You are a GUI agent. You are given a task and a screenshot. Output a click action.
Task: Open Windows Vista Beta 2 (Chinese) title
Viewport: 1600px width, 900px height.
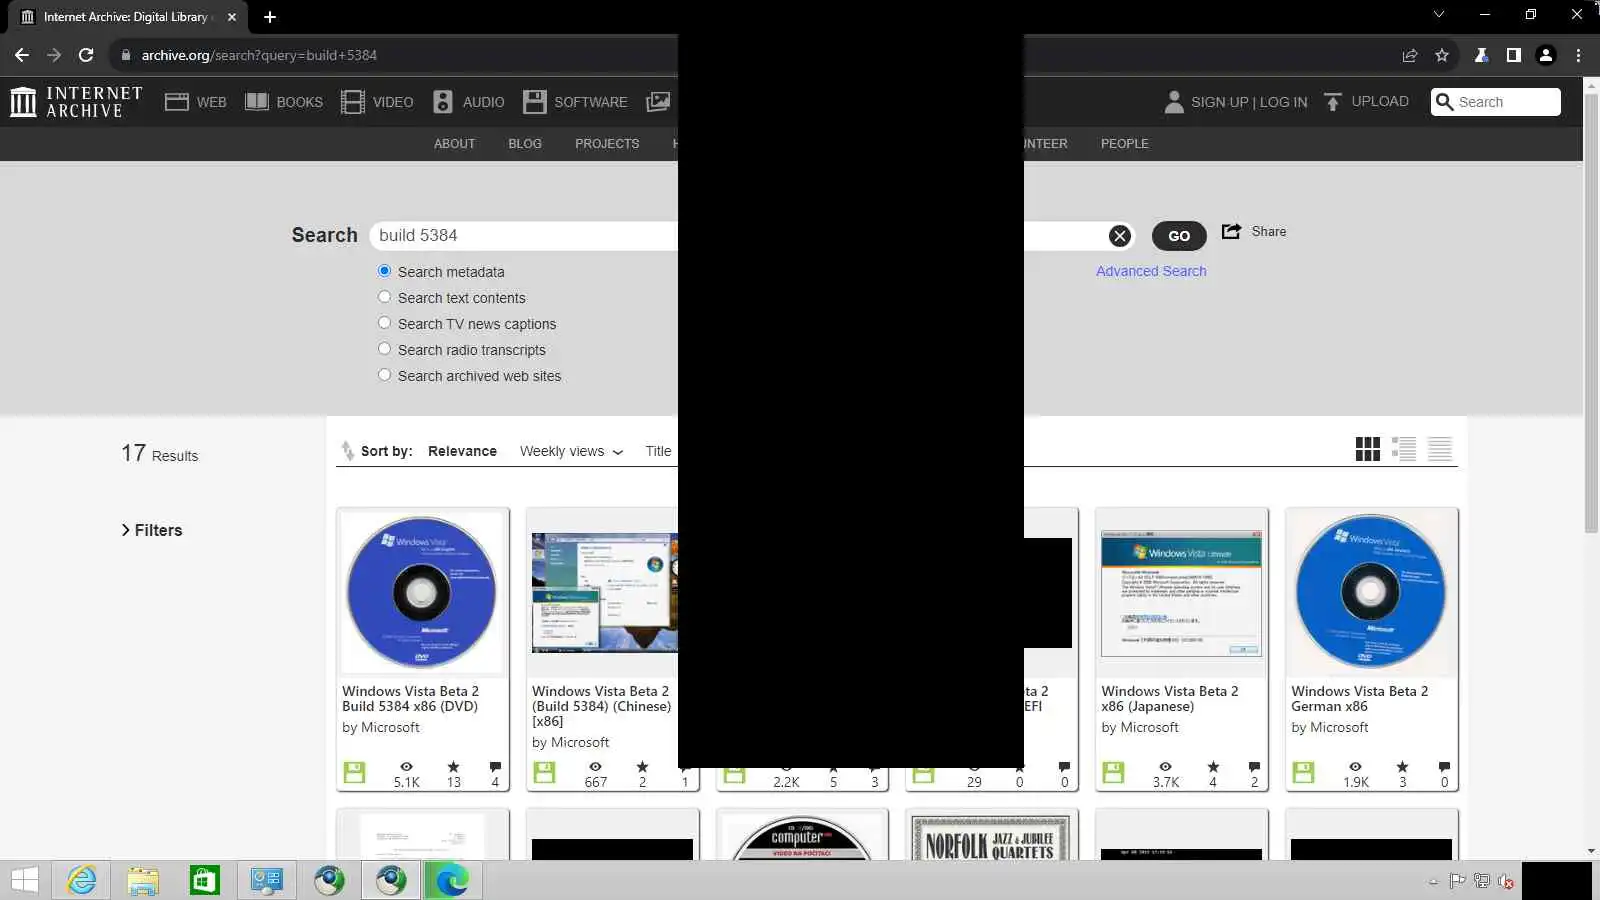pos(601,706)
